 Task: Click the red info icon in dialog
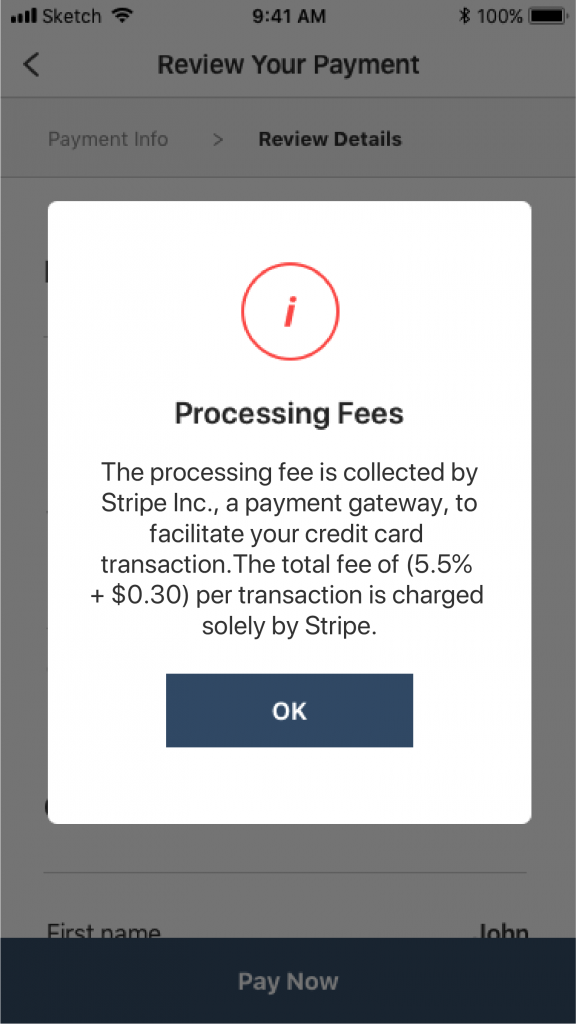pyautogui.click(x=290, y=312)
